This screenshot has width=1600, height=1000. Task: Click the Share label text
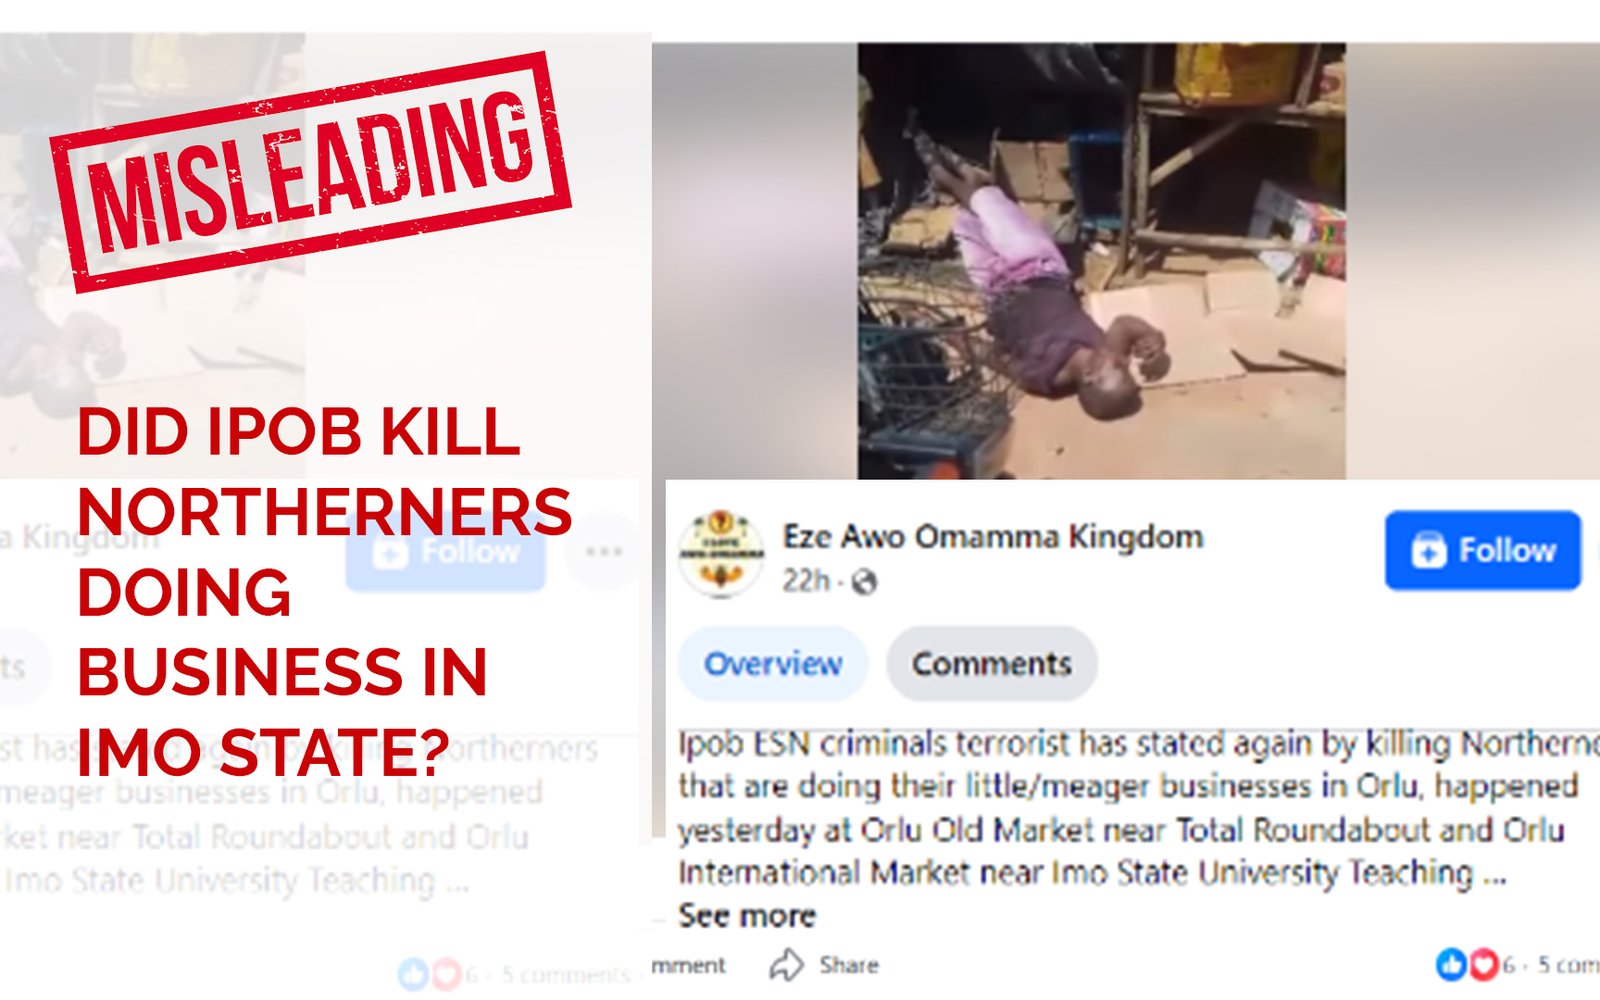[849, 965]
